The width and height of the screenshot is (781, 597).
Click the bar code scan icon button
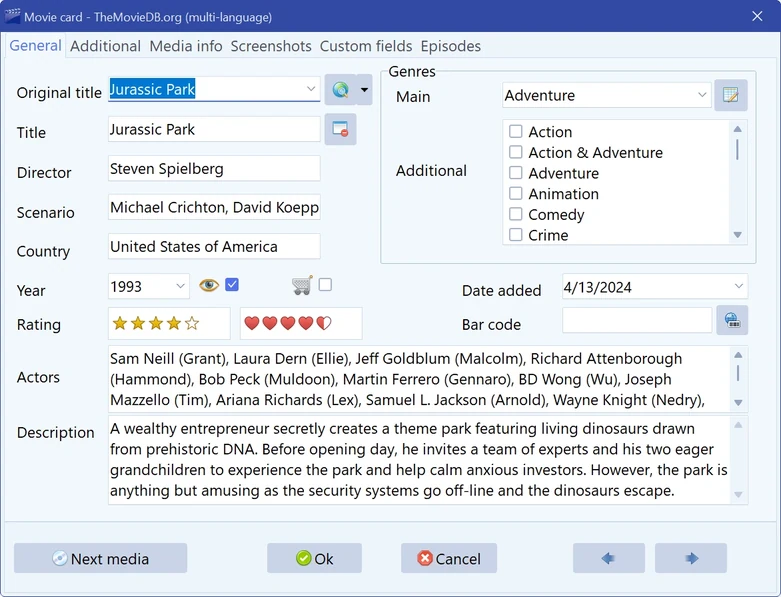tap(732, 320)
